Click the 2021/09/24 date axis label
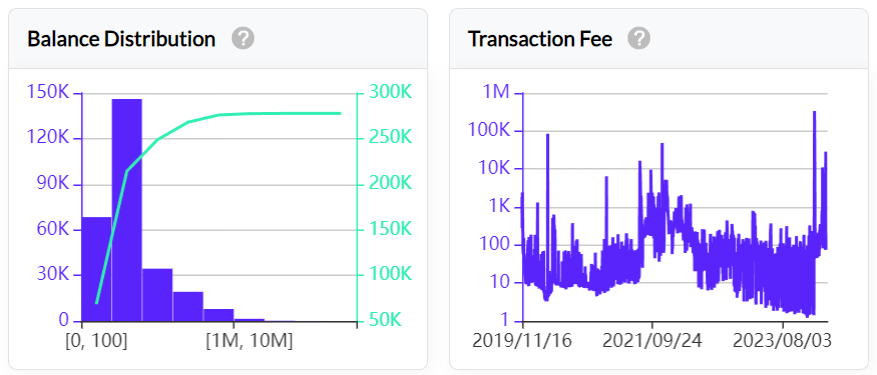Viewport: 877px width, 375px height. click(652, 341)
